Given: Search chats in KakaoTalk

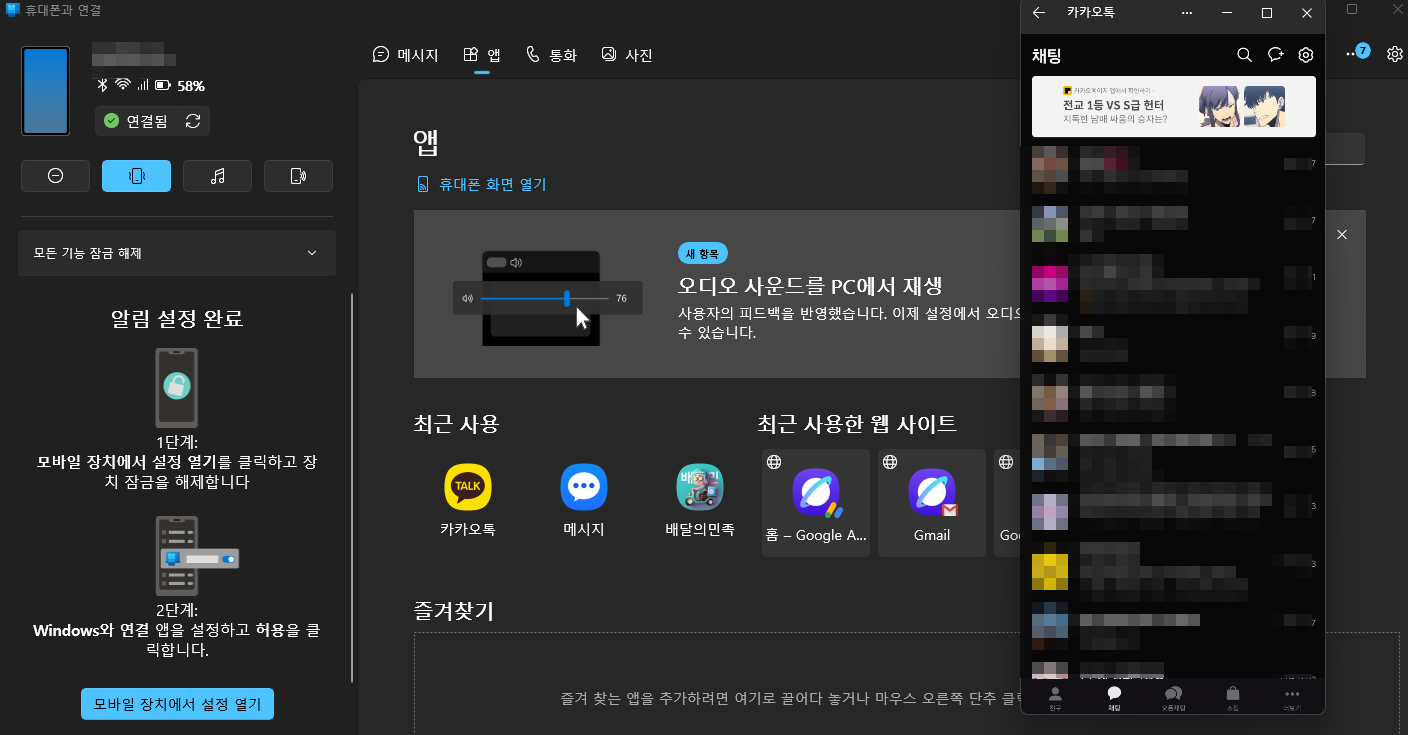Looking at the screenshot, I should pyautogui.click(x=1244, y=55).
